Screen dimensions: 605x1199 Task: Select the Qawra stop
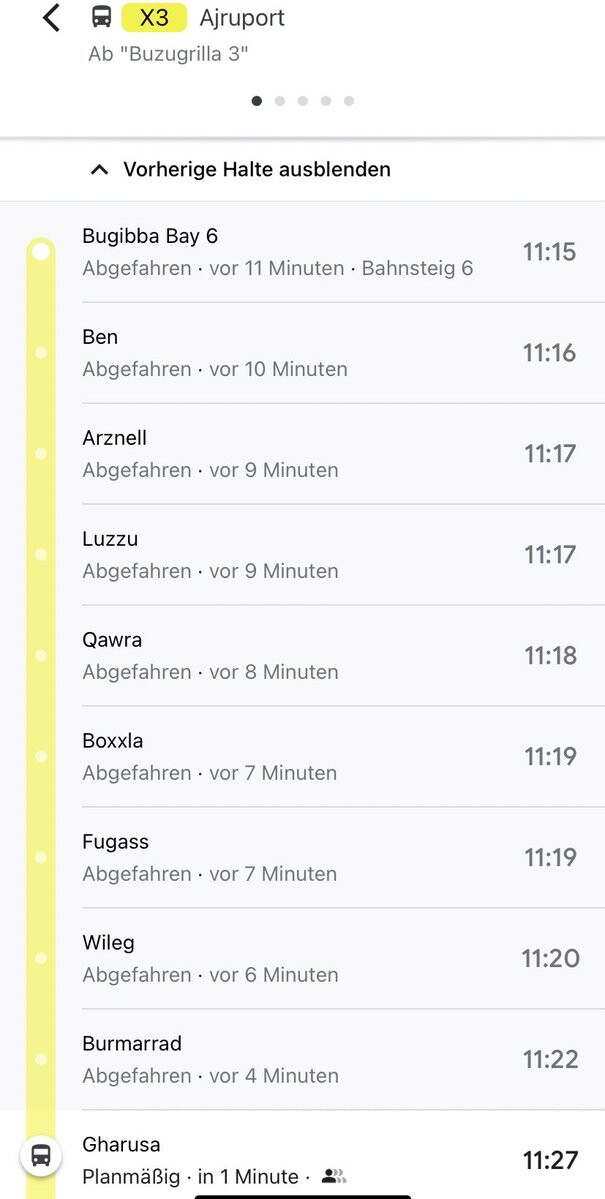pyautogui.click(x=300, y=655)
